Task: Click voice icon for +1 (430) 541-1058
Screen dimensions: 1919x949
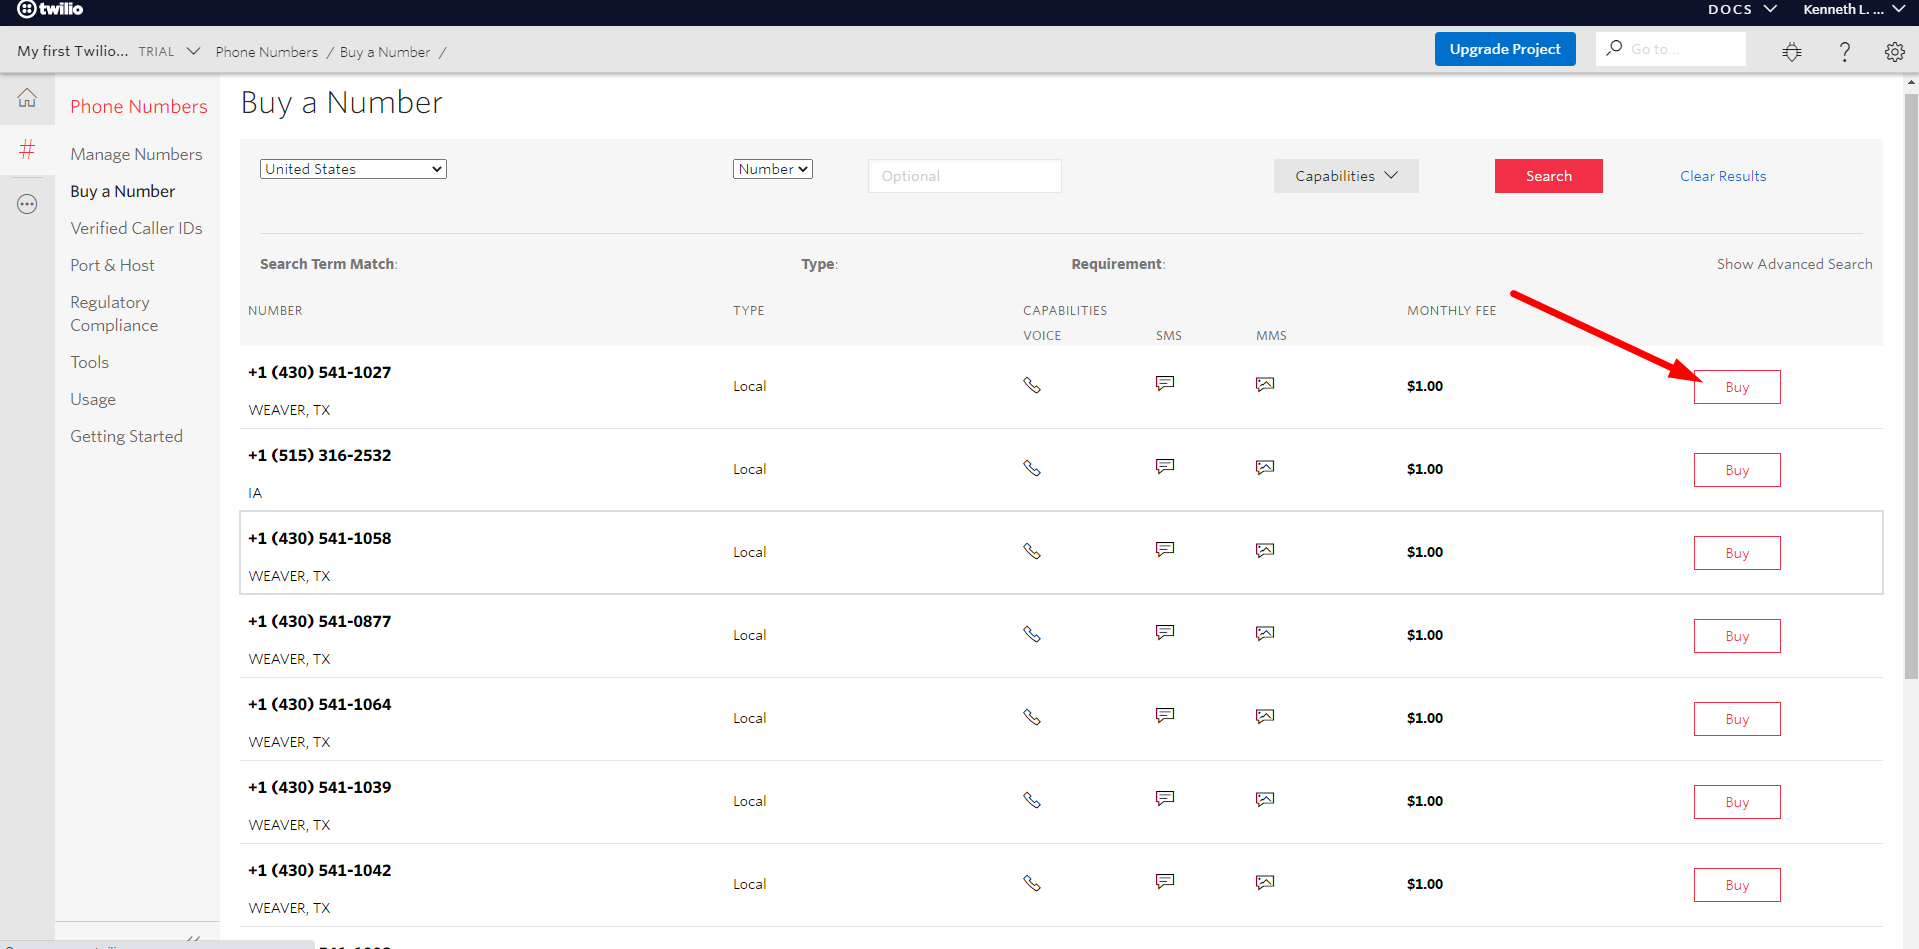Action: 1032,551
